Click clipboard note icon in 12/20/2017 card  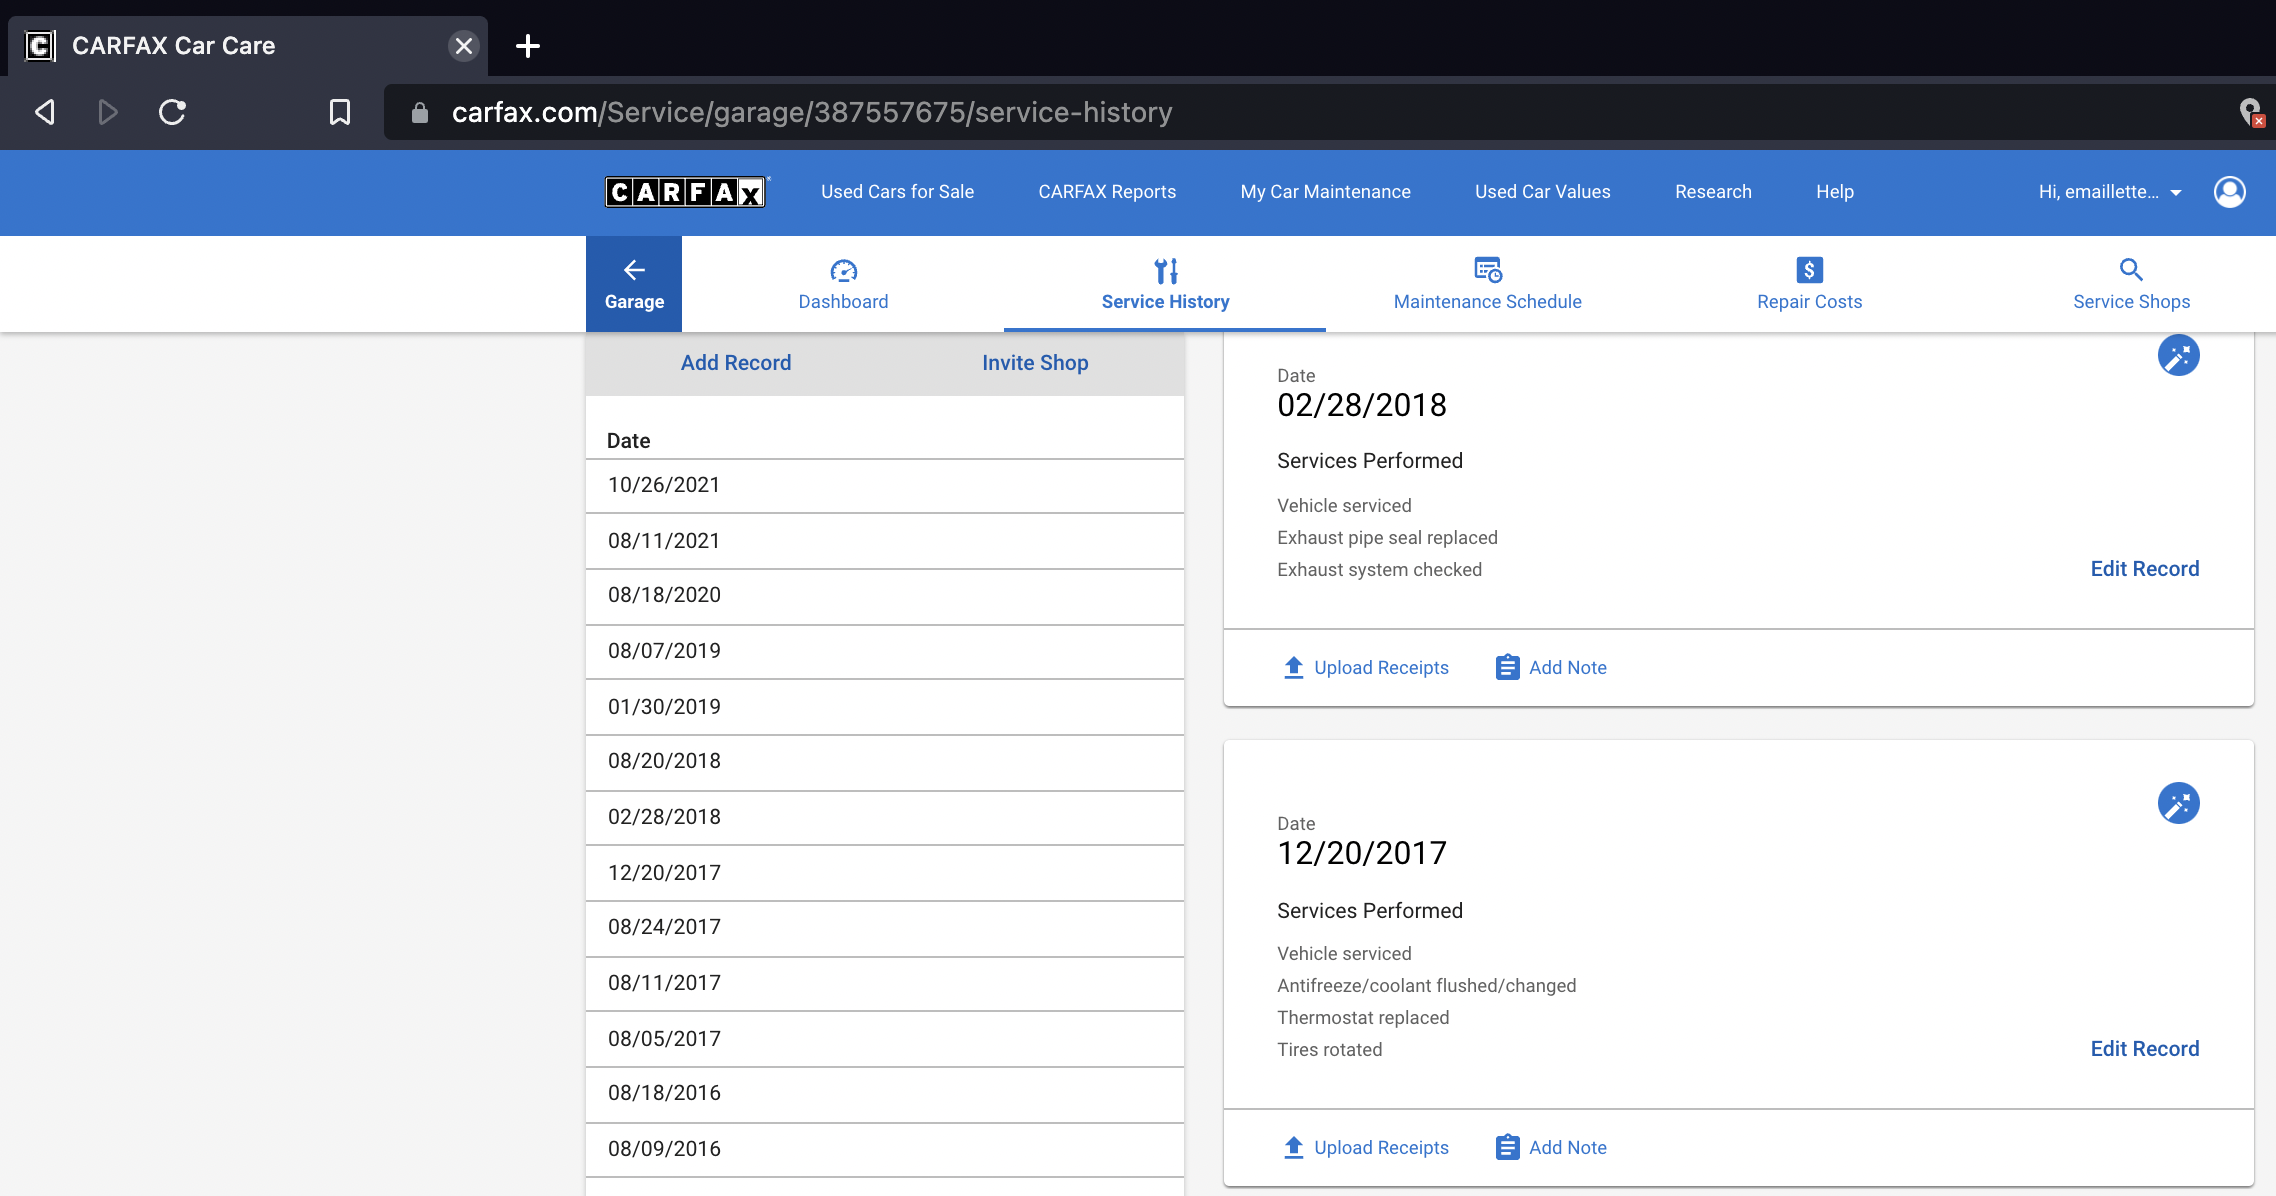(x=1507, y=1147)
